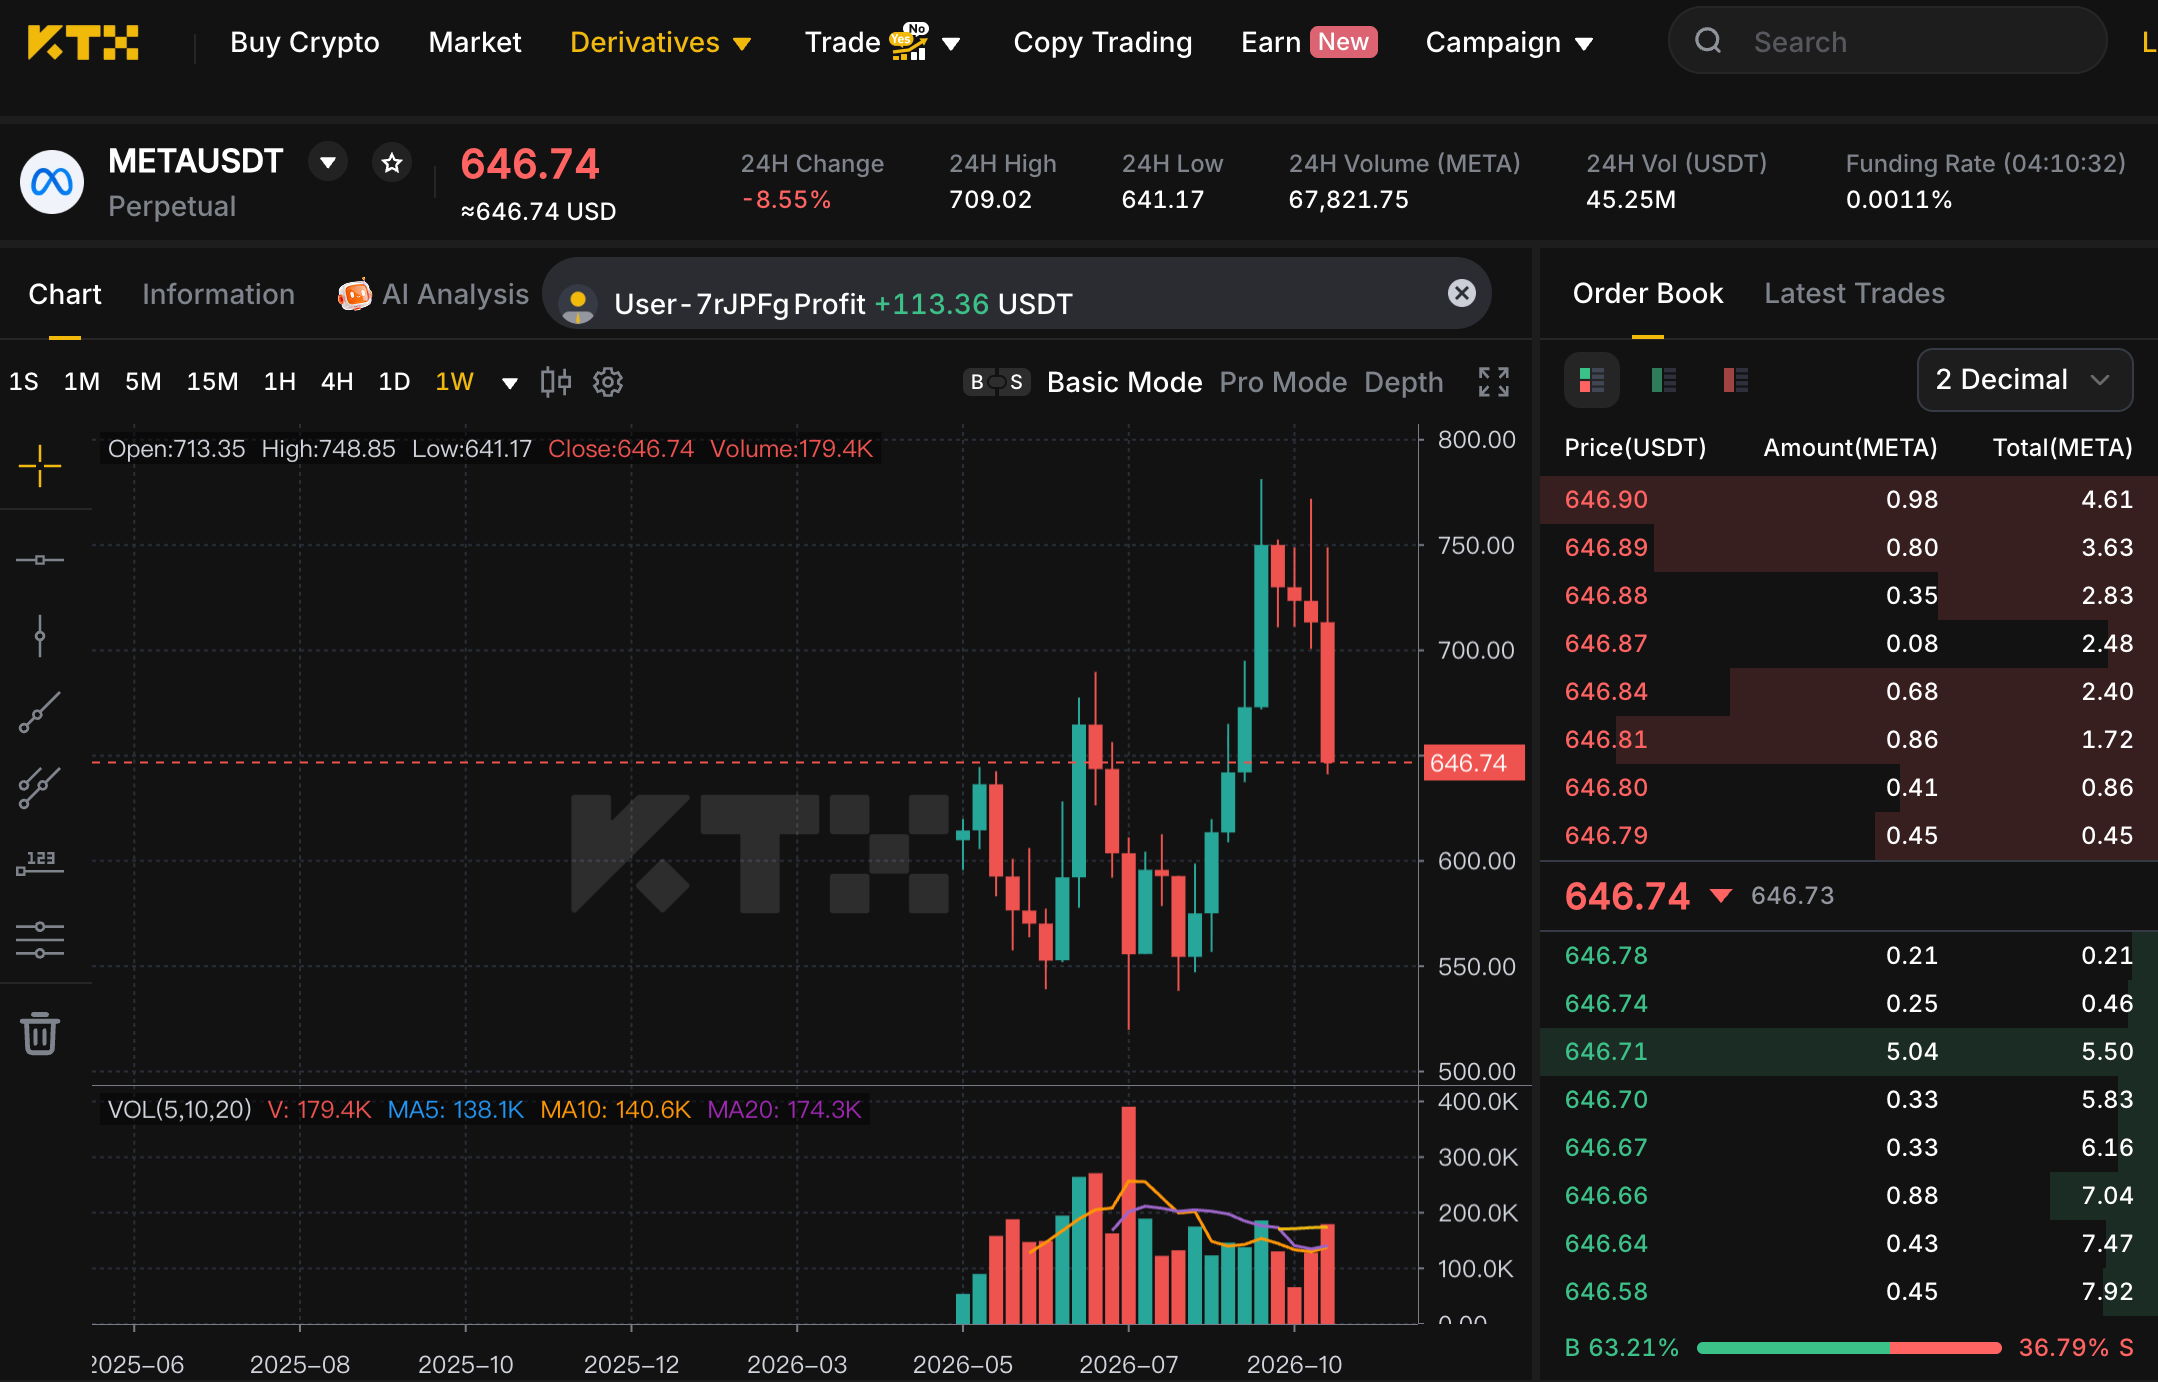Select 1S timeframe
2158x1382 pixels.
(x=24, y=381)
